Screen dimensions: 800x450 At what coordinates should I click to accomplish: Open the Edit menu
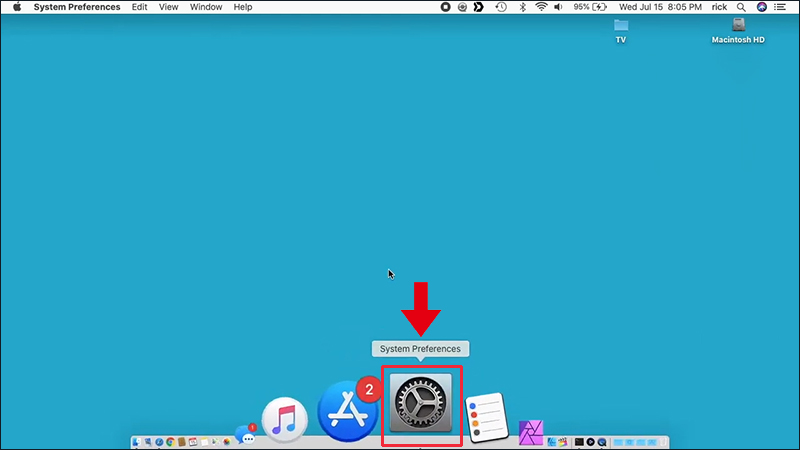pos(139,7)
